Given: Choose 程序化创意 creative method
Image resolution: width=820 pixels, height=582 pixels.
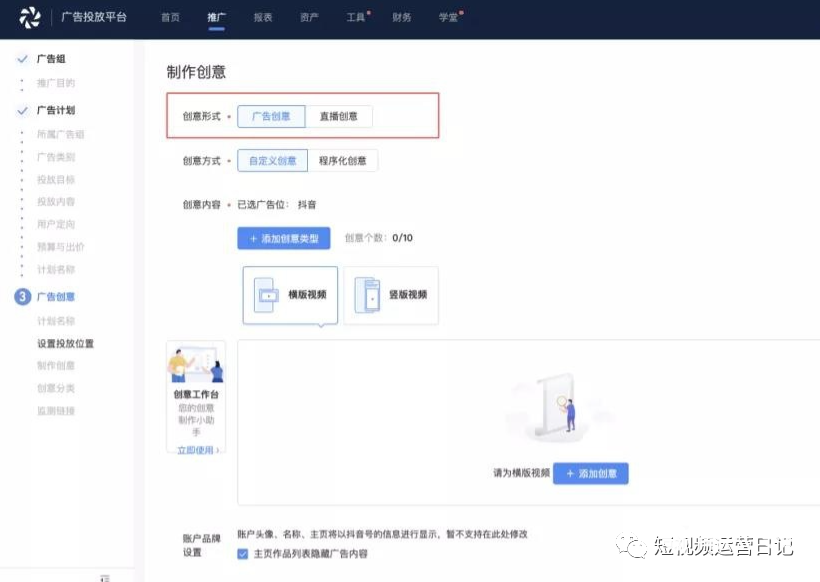Looking at the screenshot, I should [x=342, y=161].
